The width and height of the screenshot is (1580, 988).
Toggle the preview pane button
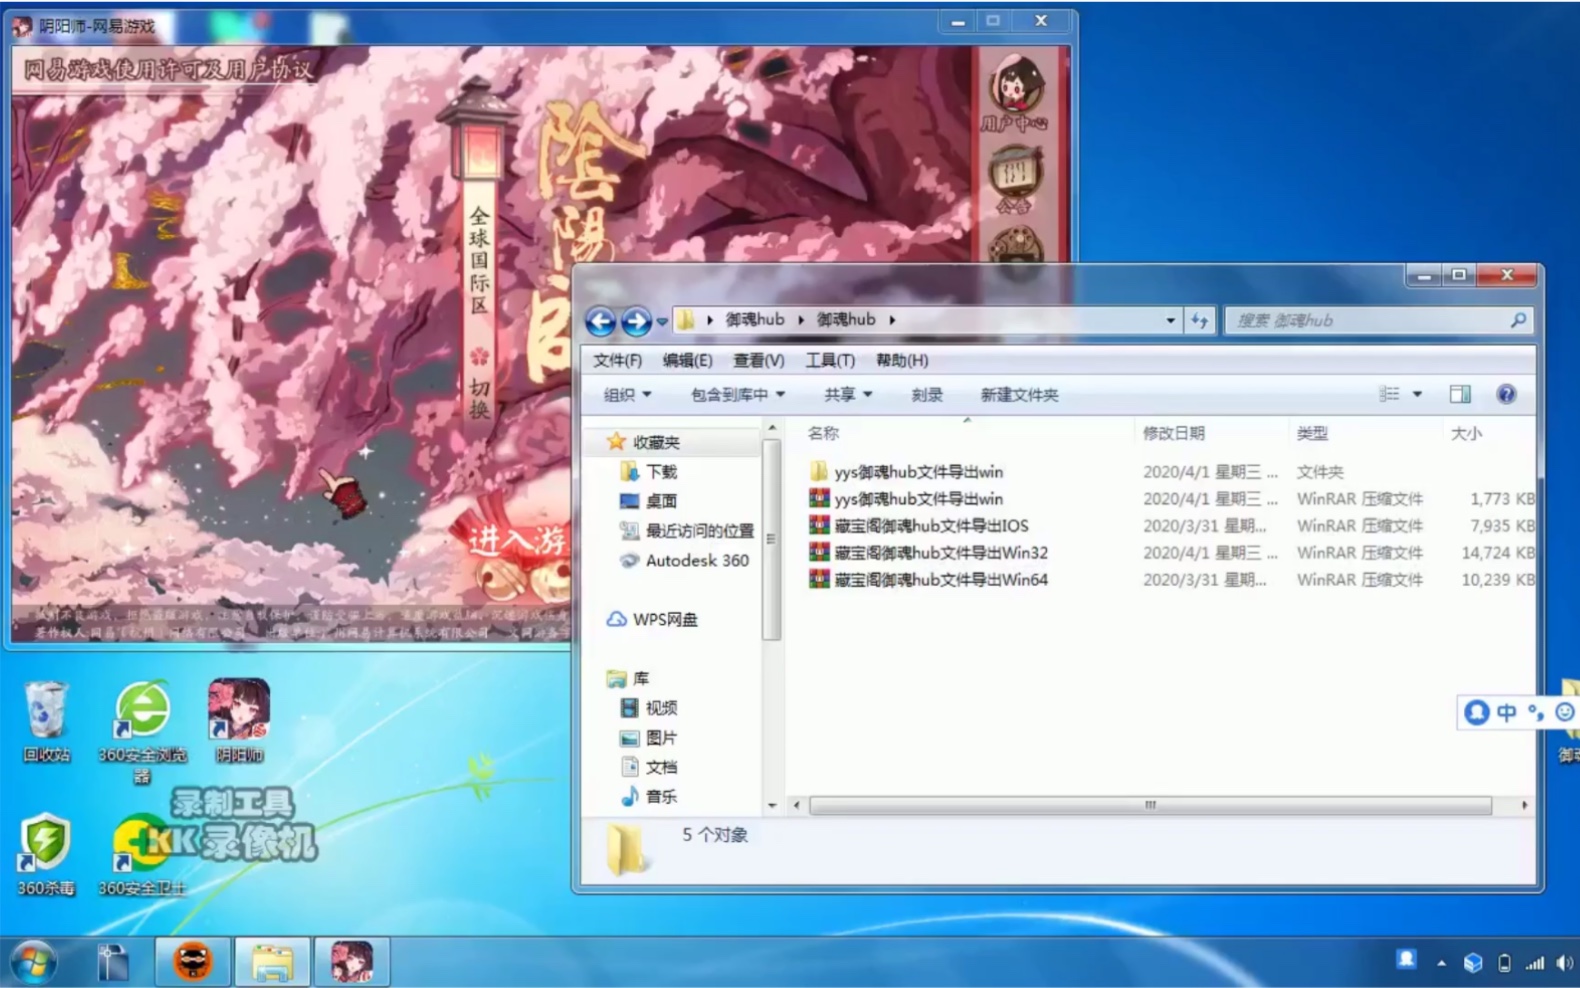1460,394
